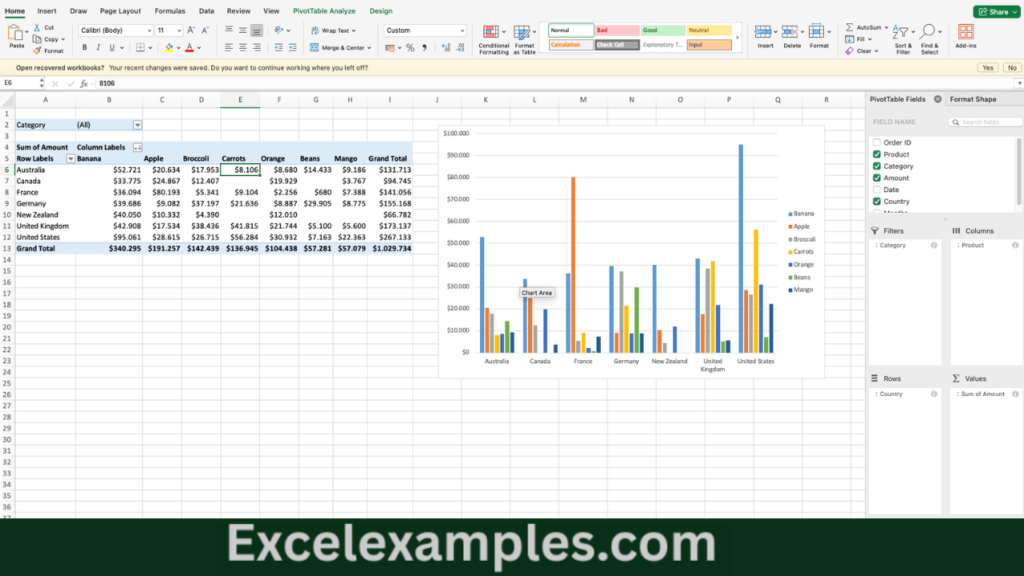Uncheck the Product field

(876, 155)
